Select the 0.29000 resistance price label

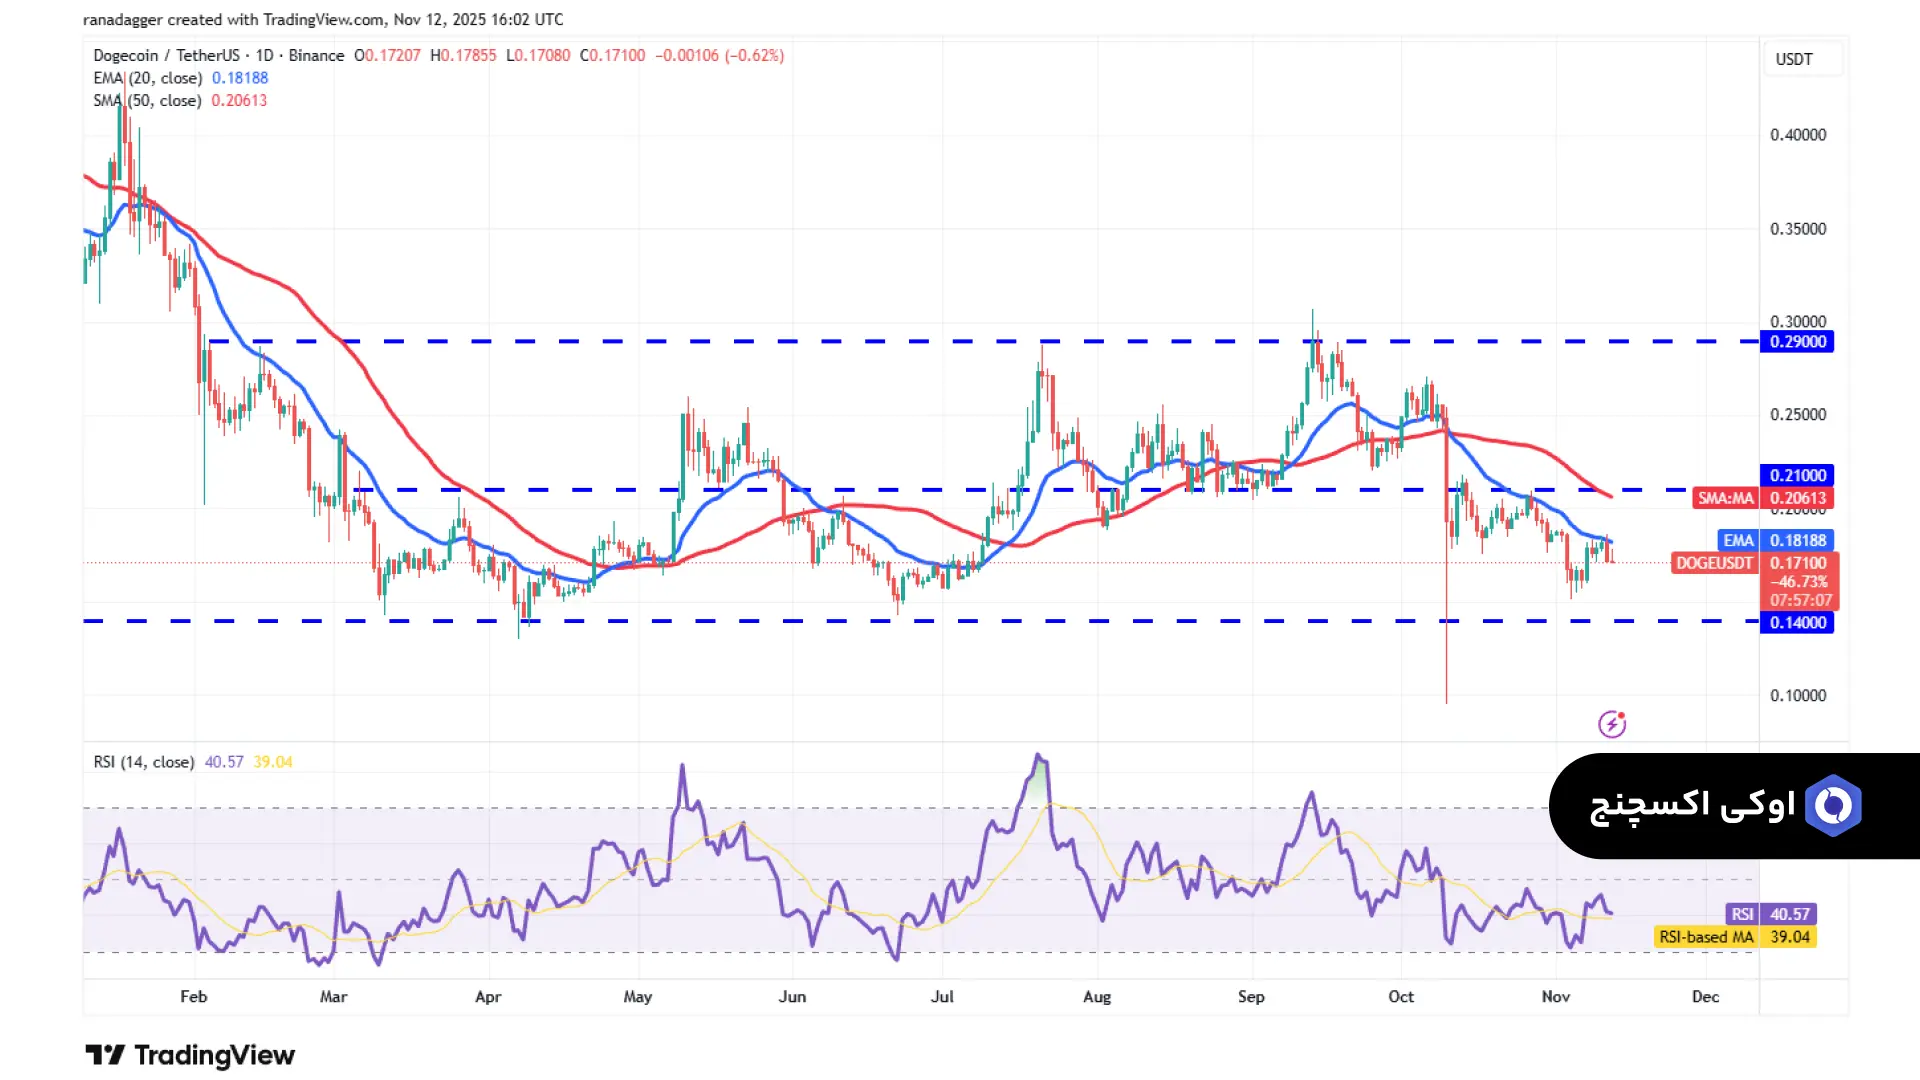click(1797, 342)
